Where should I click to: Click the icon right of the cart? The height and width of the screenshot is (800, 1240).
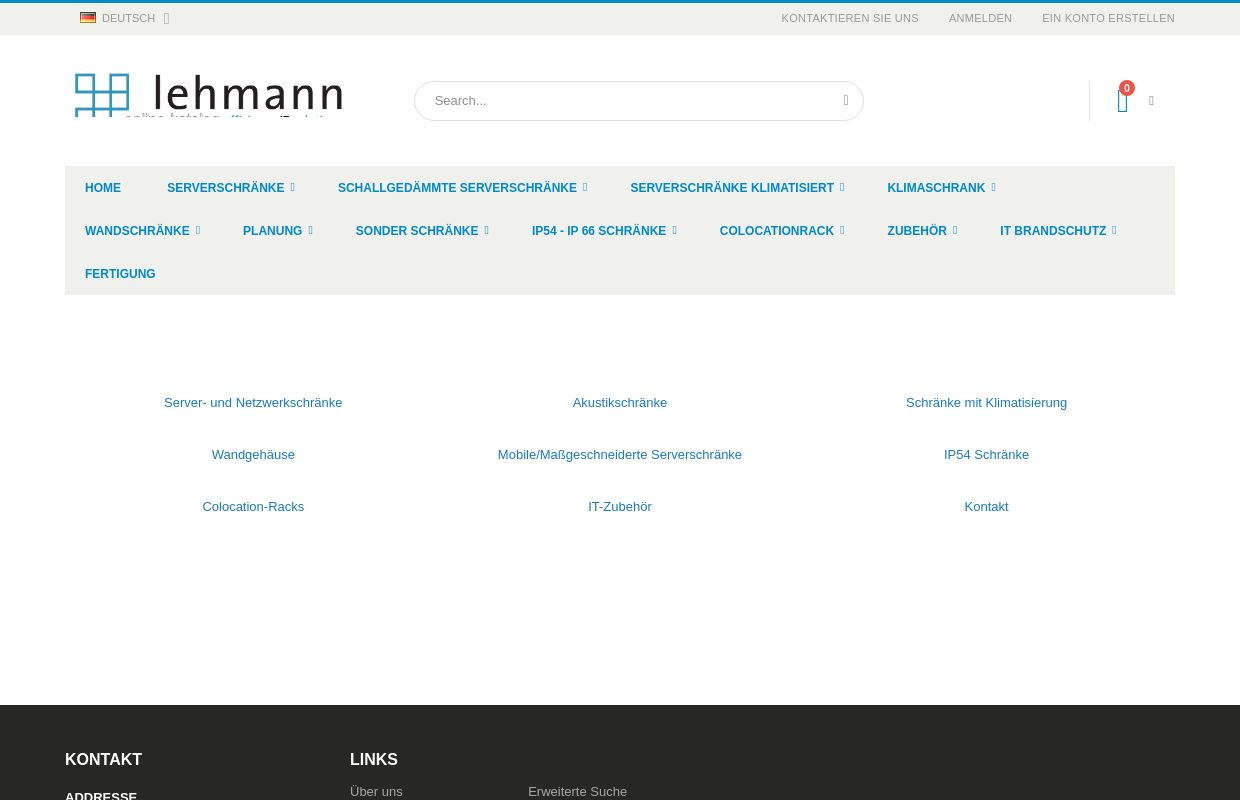pos(1151,100)
